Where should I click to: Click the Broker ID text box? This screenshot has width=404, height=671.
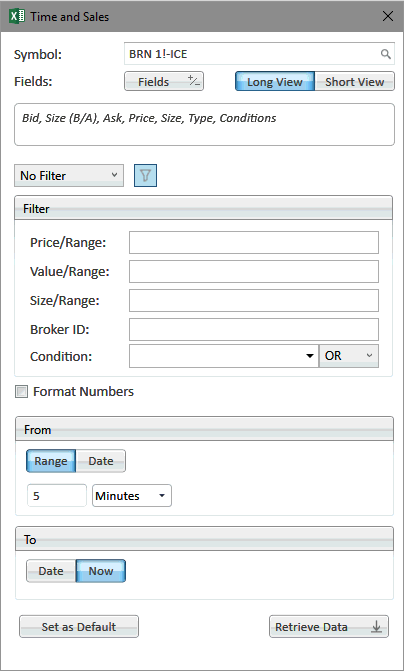point(254,330)
